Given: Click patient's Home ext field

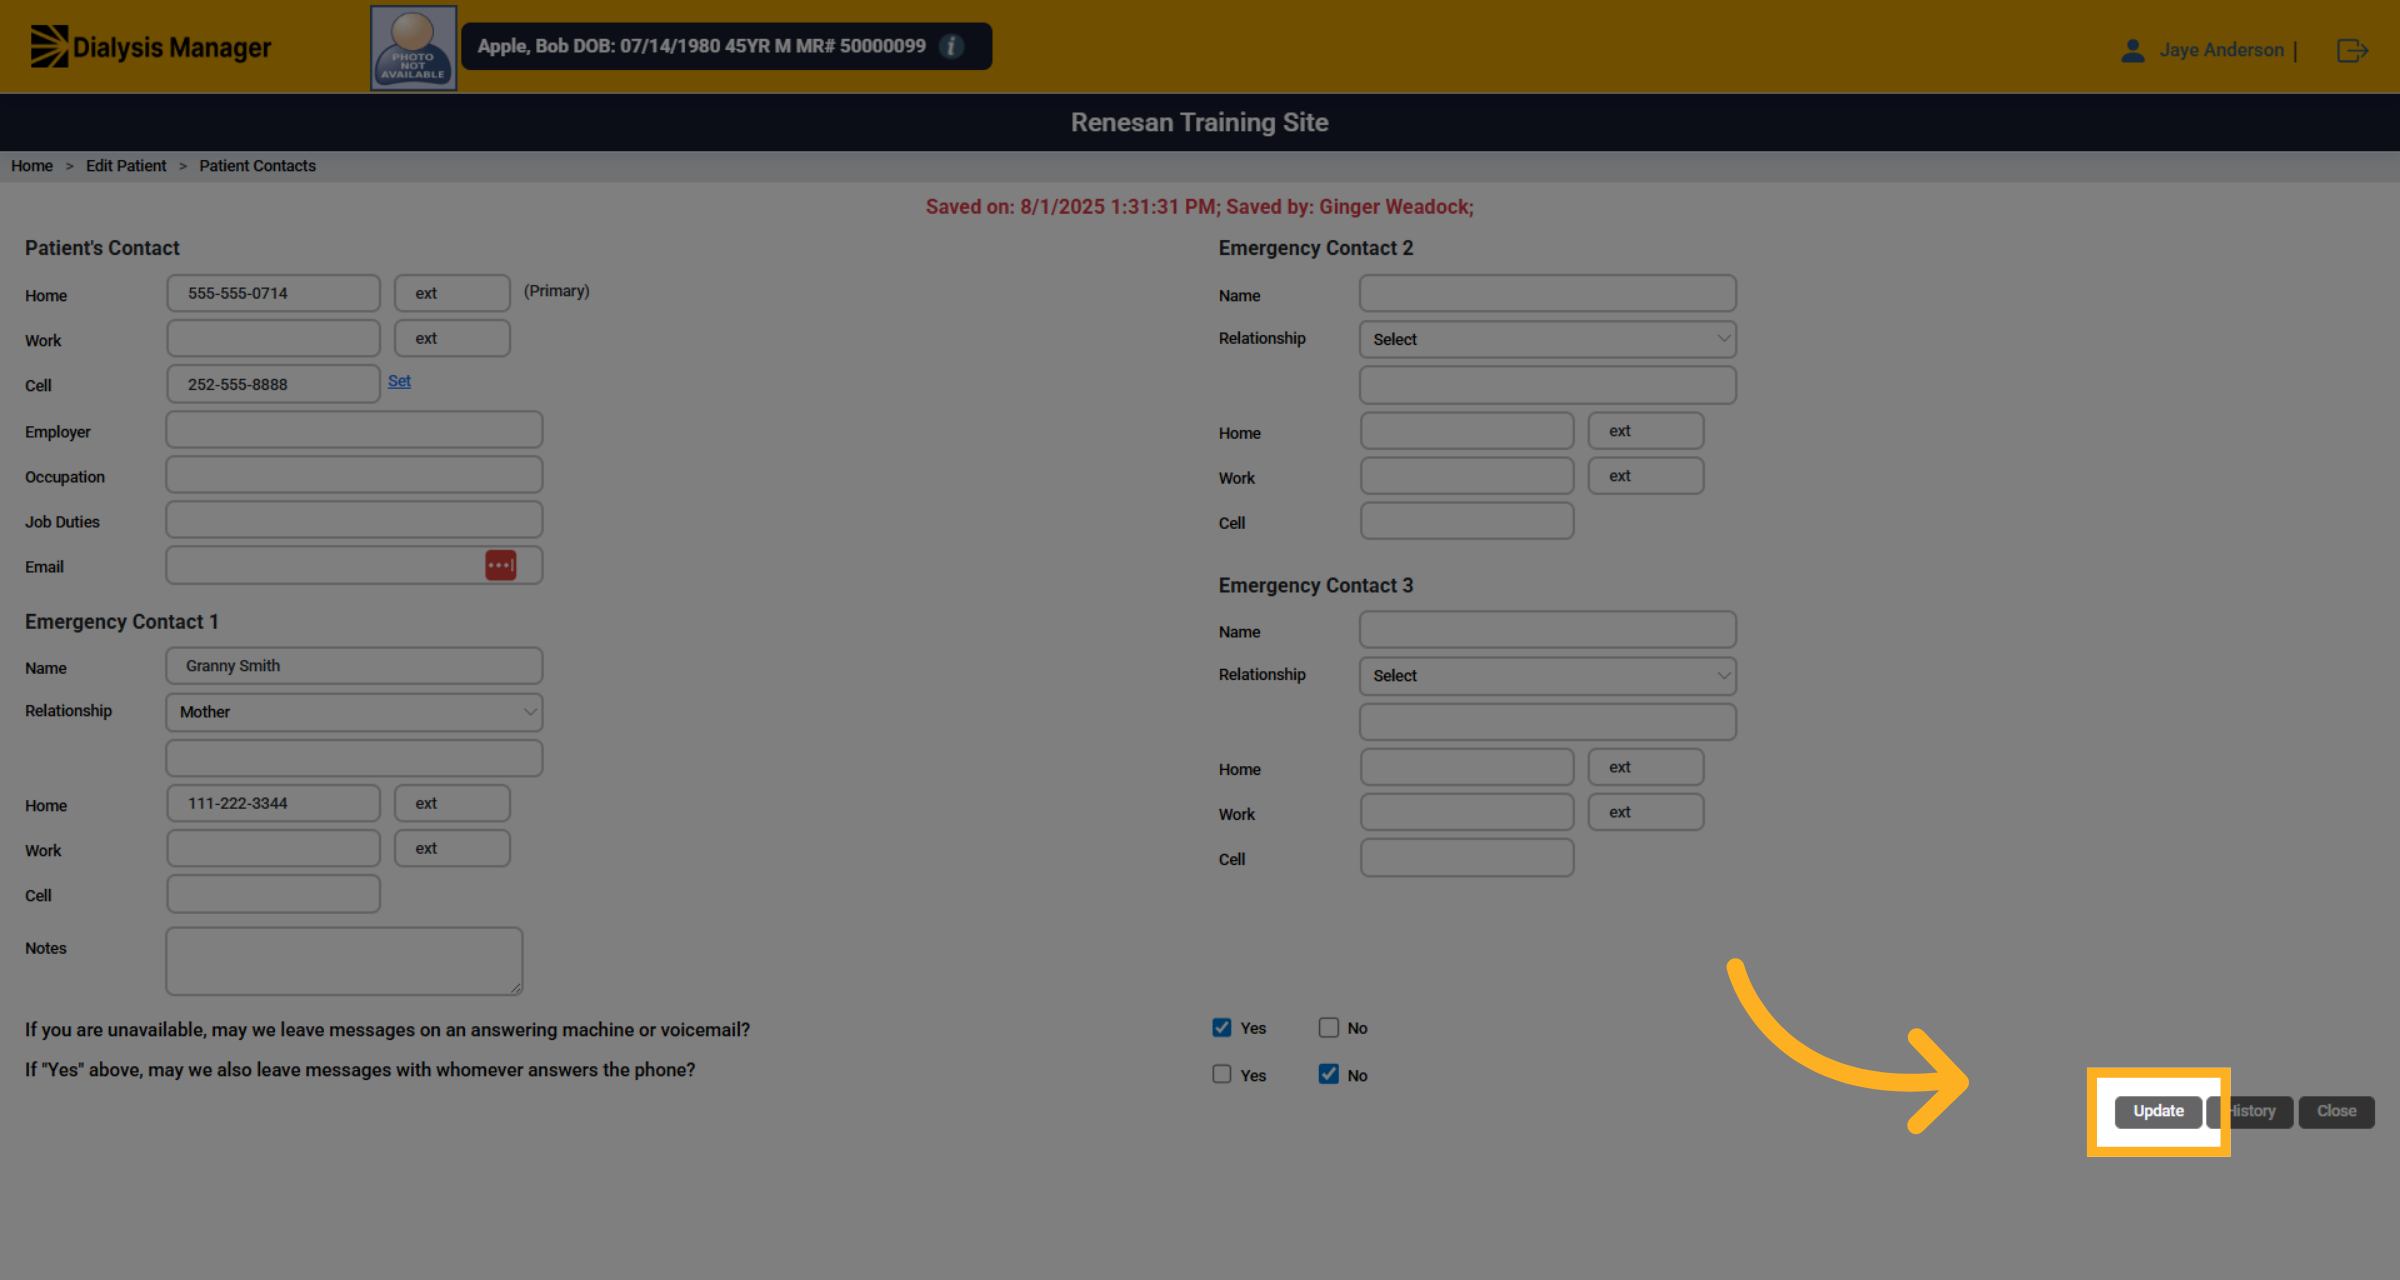Looking at the screenshot, I should pyautogui.click(x=452, y=293).
